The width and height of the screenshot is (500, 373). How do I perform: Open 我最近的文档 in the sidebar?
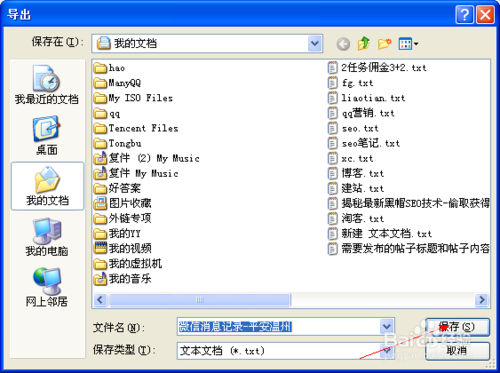pyautogui.click(x=47, y=85)
